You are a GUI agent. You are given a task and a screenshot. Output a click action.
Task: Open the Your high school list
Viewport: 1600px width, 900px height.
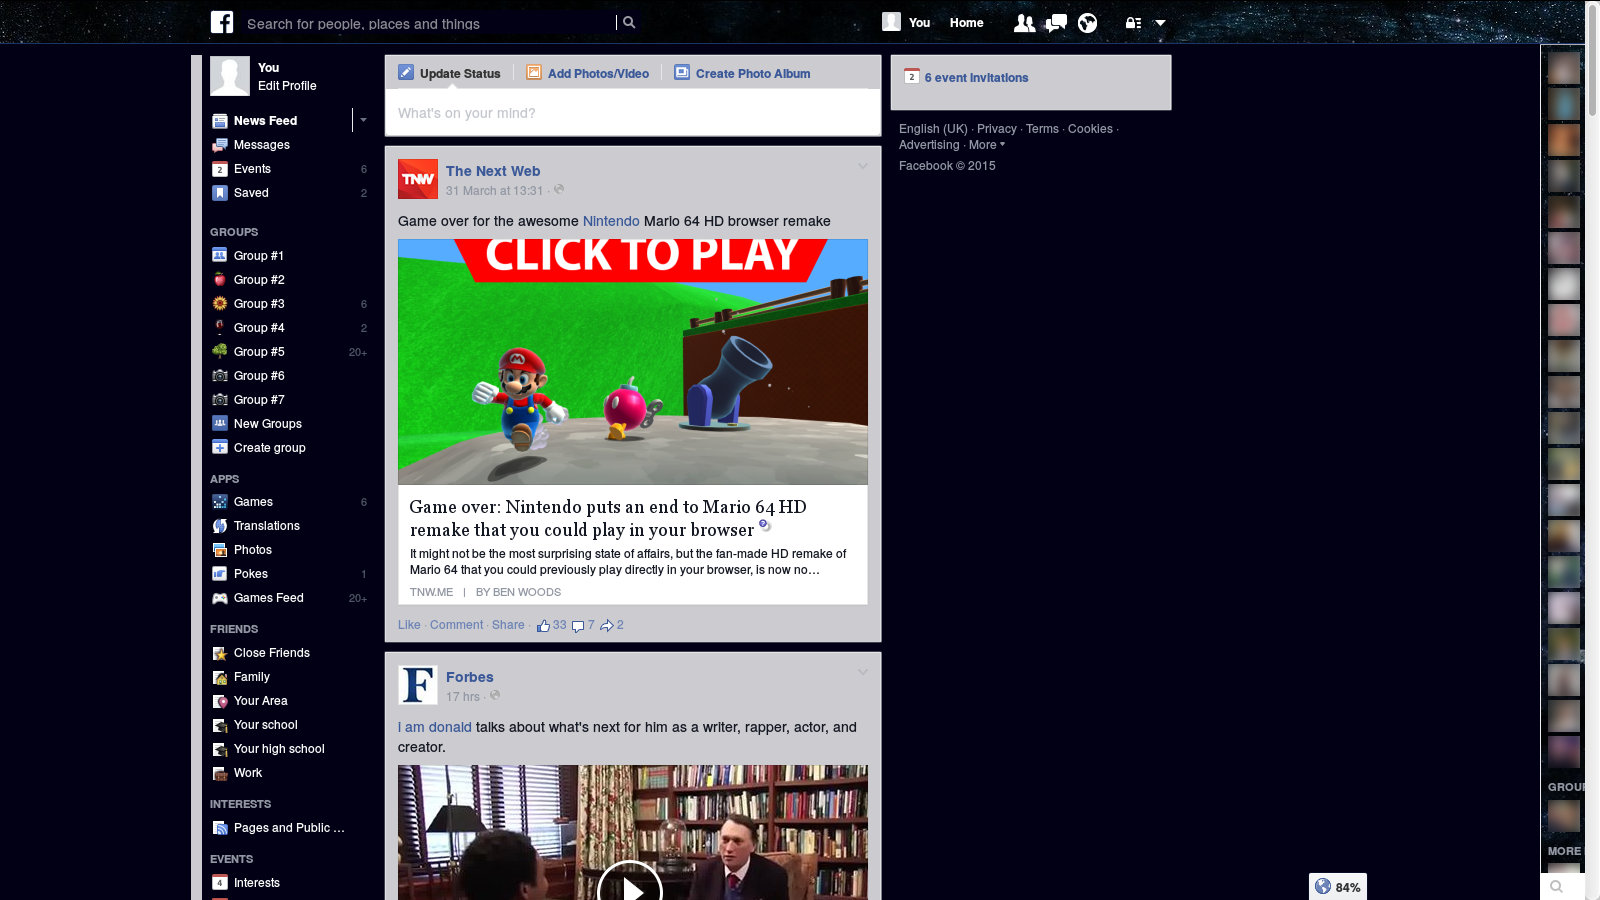tap(279, 749)
